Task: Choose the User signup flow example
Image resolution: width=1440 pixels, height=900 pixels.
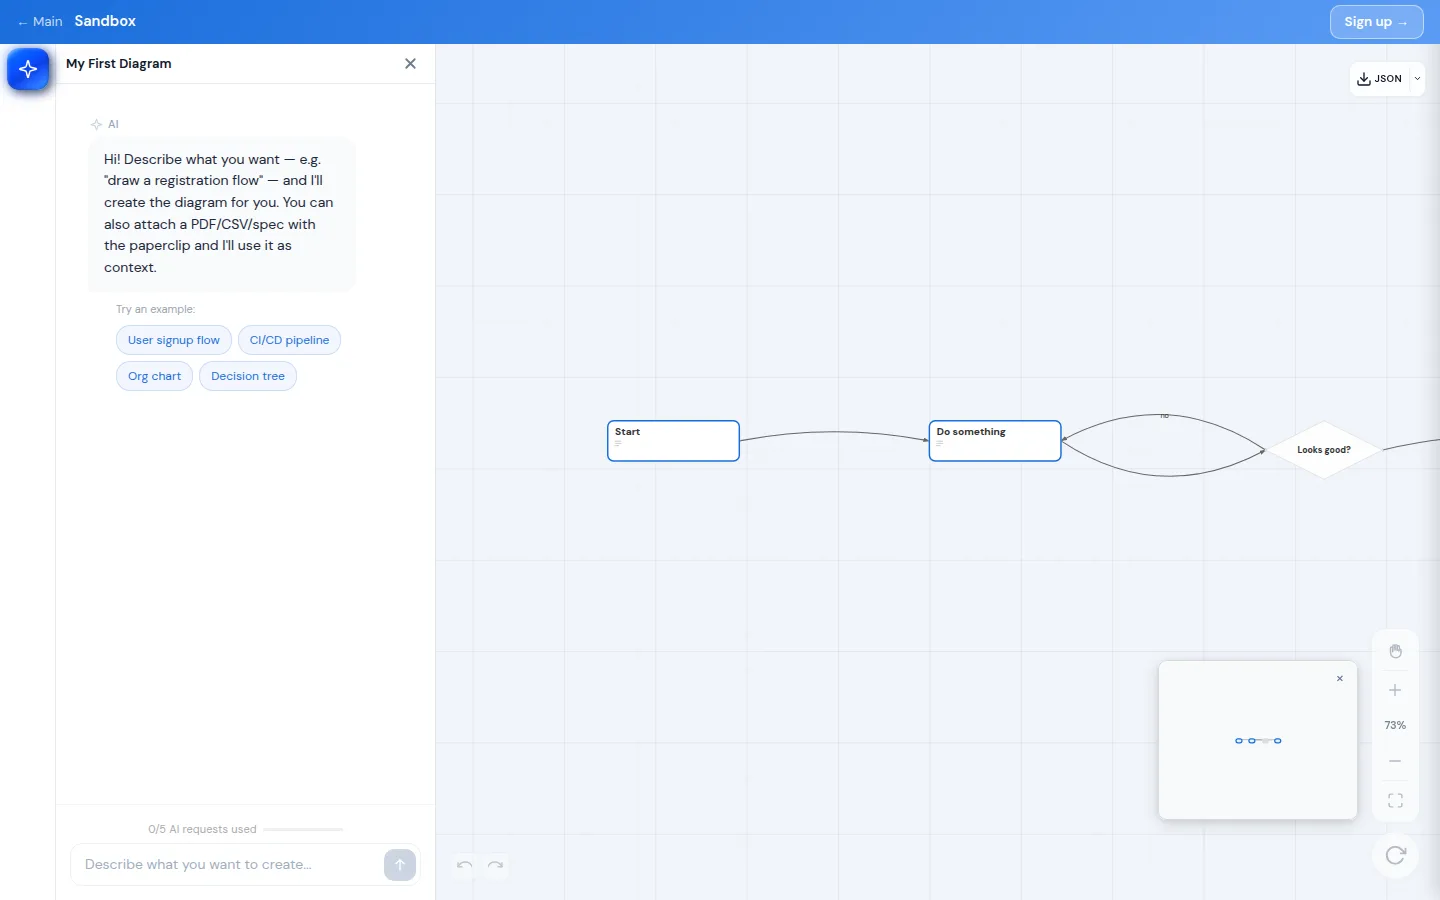Action: pos(174,340)
